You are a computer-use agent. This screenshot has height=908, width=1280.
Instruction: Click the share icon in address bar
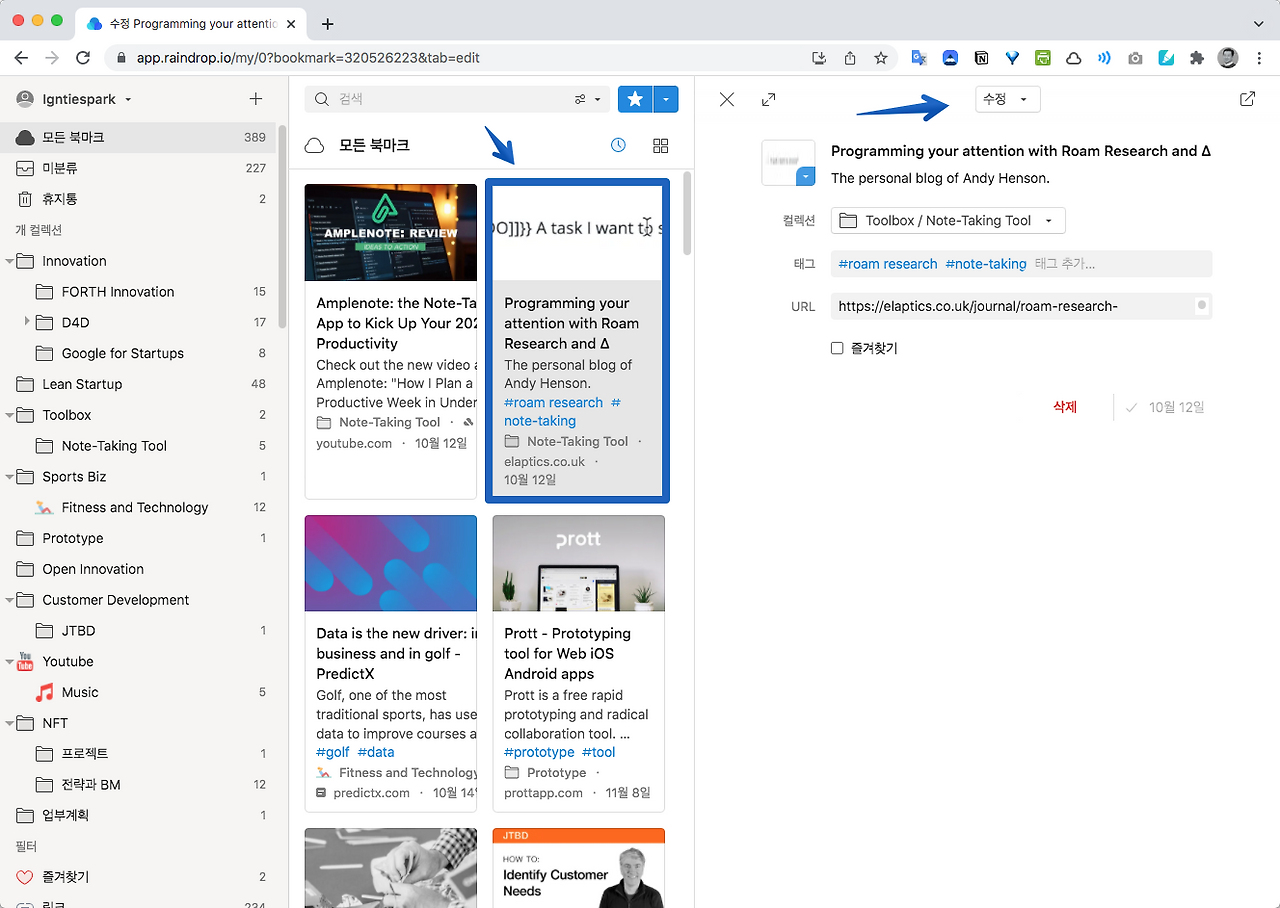coord(850,58)
